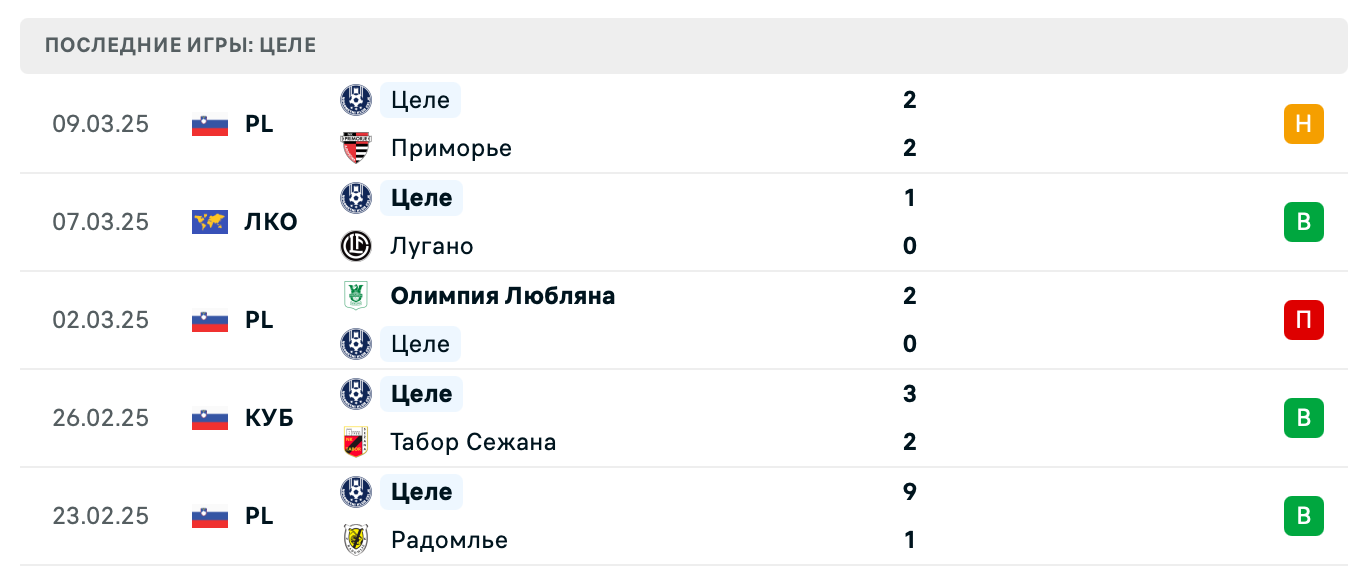
Task: Select the Радомлье club logo
Action: click(357, 540)
